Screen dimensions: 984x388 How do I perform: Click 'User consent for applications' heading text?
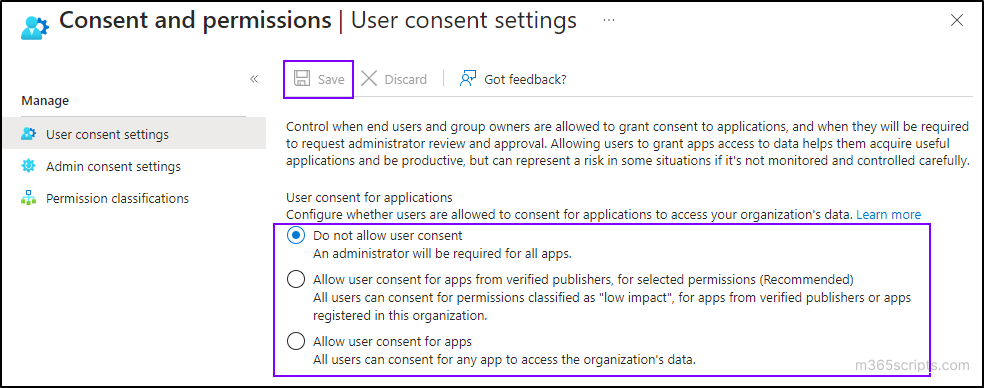369,198
